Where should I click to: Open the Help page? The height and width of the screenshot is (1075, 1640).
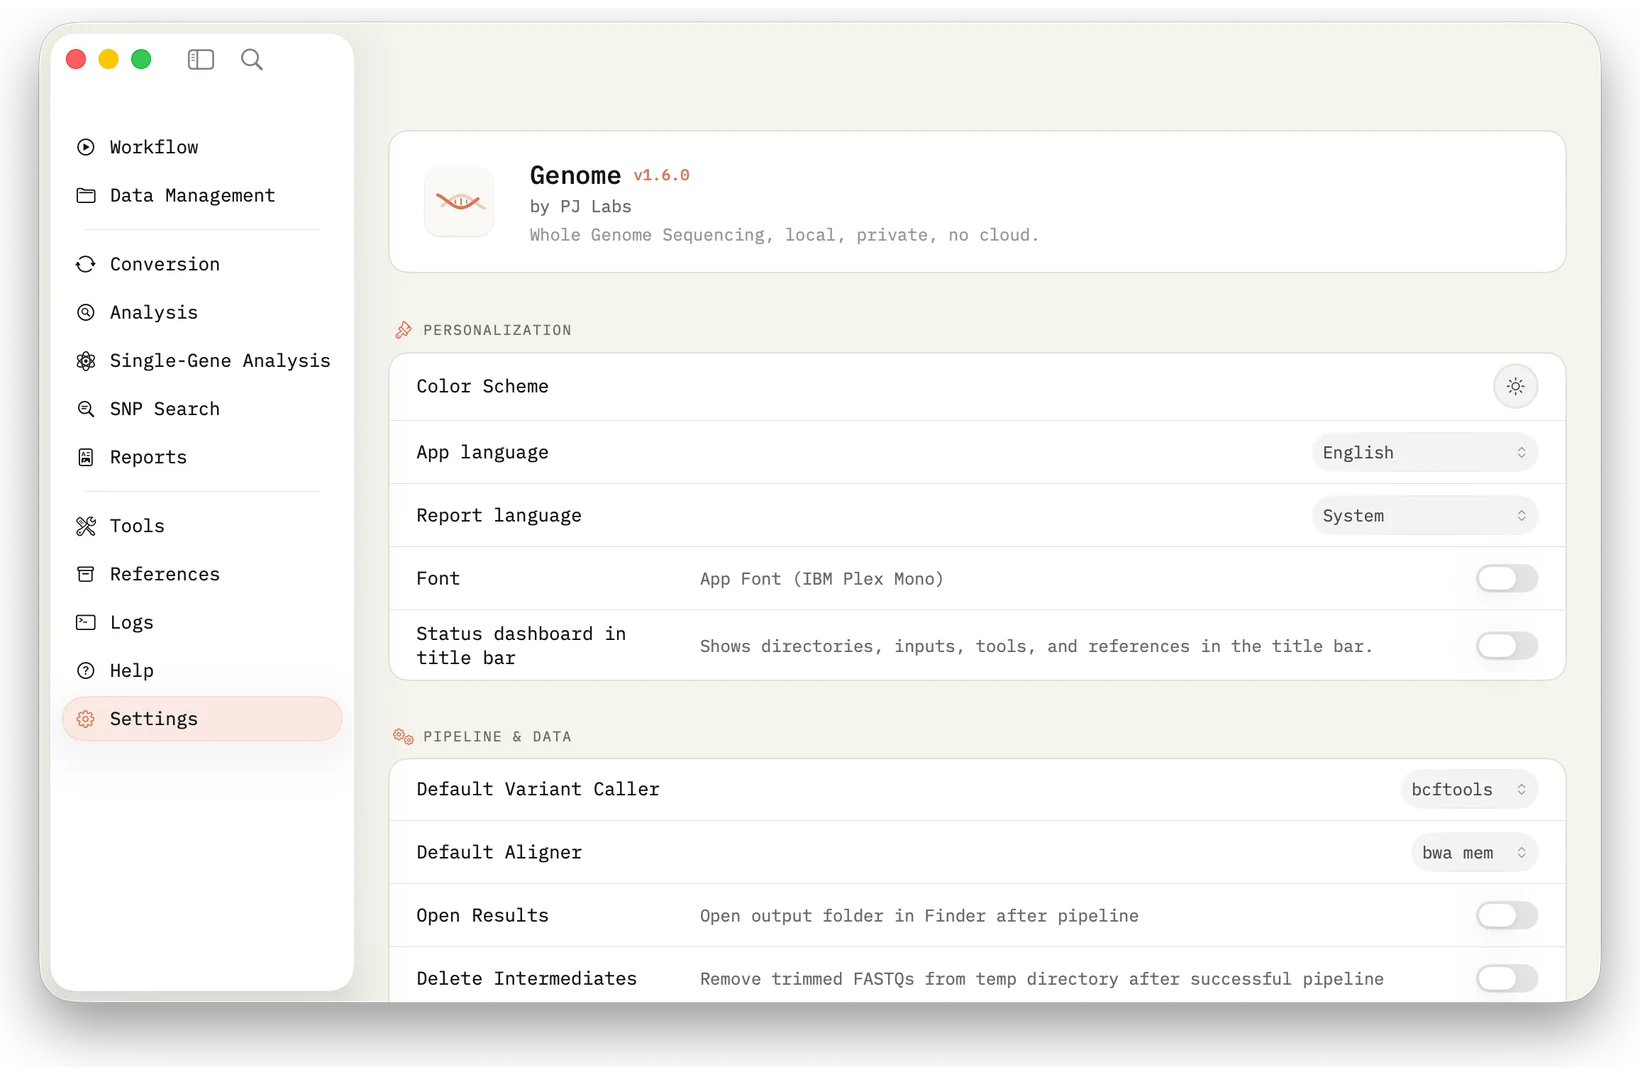[202, 671]
